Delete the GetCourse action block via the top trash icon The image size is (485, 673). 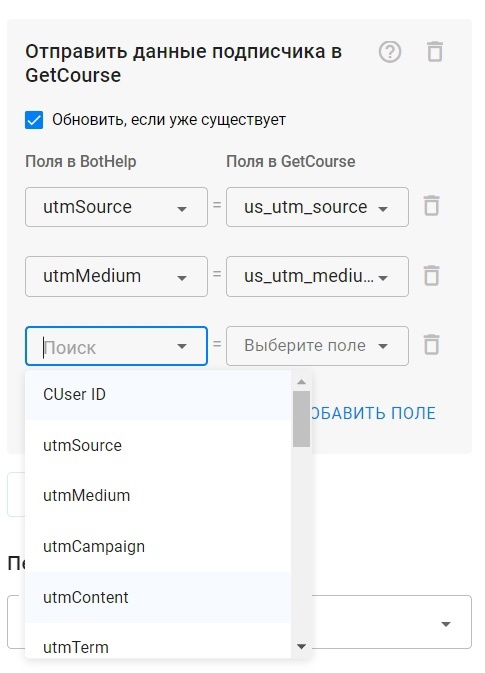point(434,52)
